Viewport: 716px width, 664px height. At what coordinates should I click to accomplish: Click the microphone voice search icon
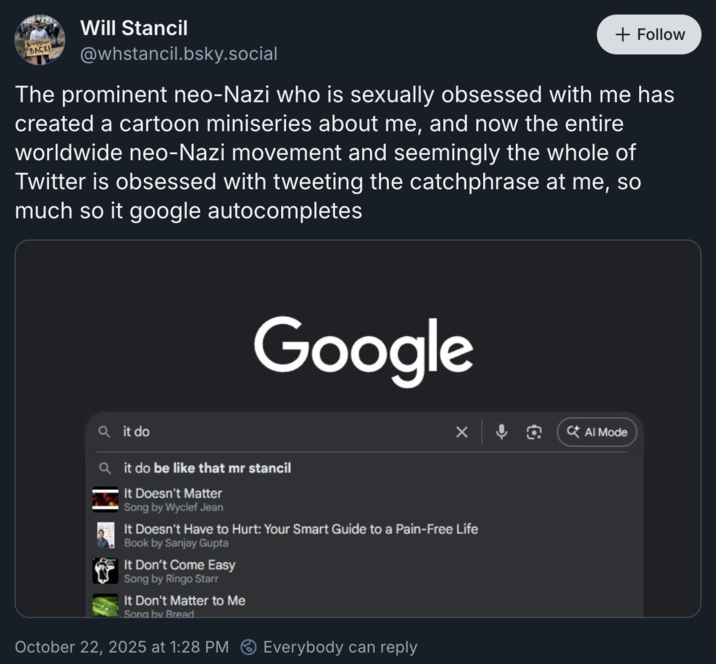click(502, 432)
